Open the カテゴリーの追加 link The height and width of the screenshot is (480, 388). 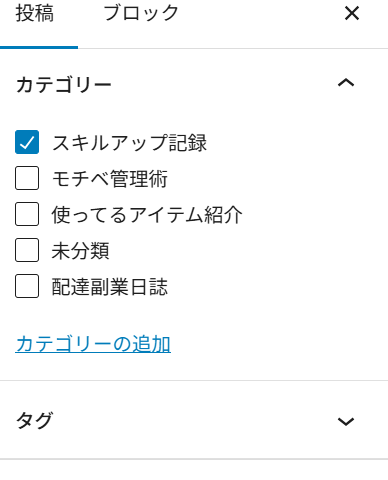(93, 344)
